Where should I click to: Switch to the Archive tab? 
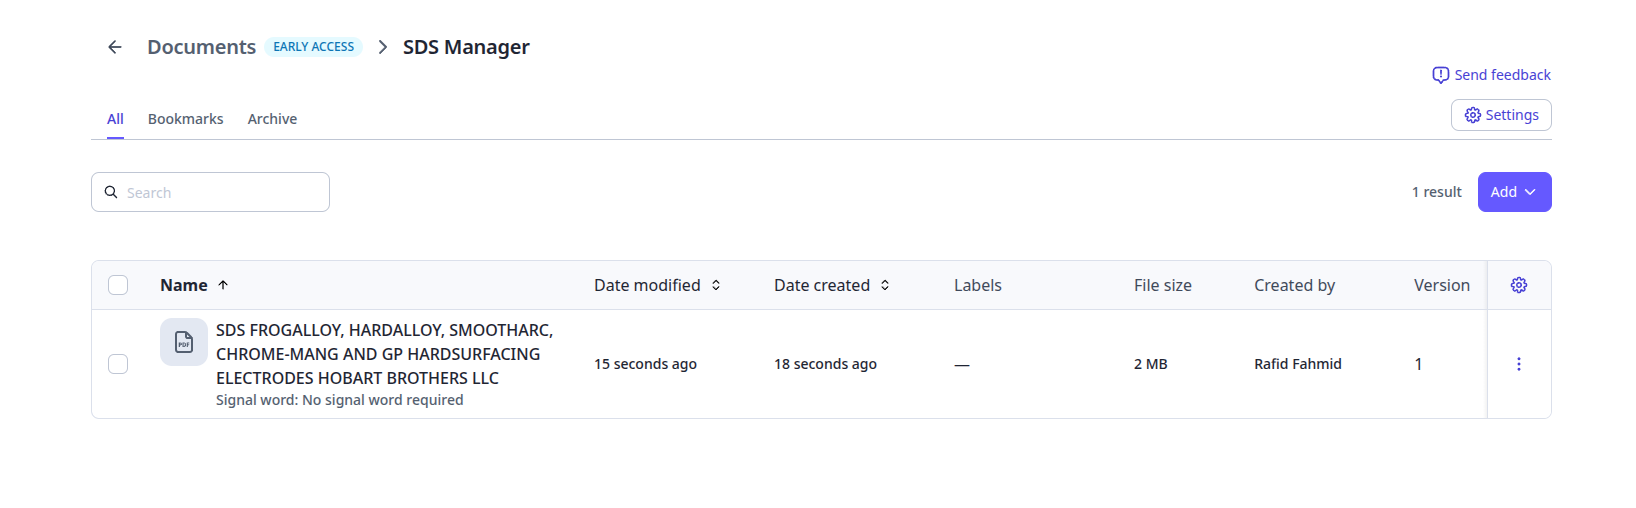pyautogui.click(x=272, y=119)
